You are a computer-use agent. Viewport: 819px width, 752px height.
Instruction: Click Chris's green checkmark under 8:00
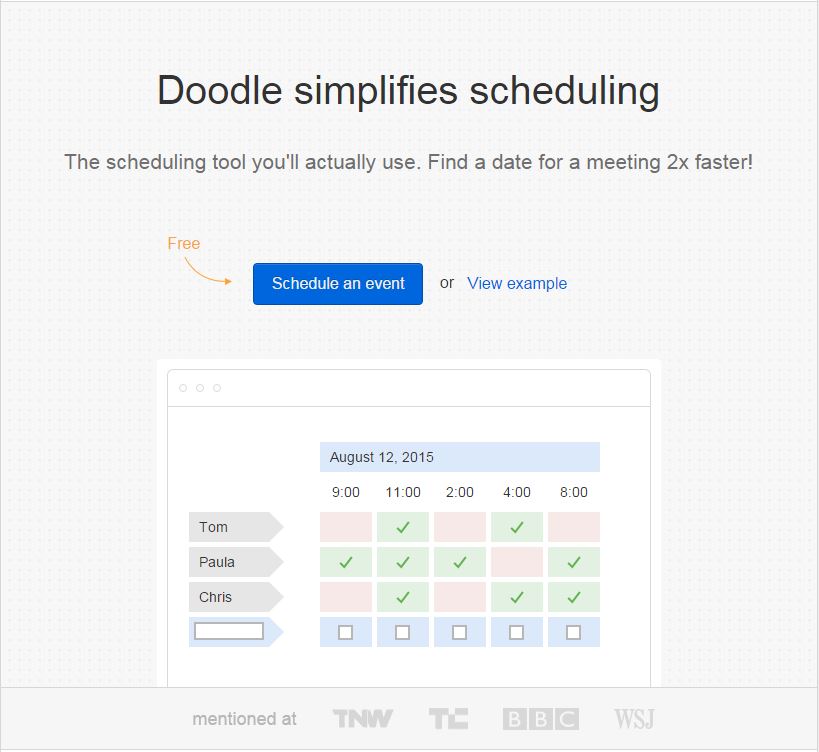574,597
